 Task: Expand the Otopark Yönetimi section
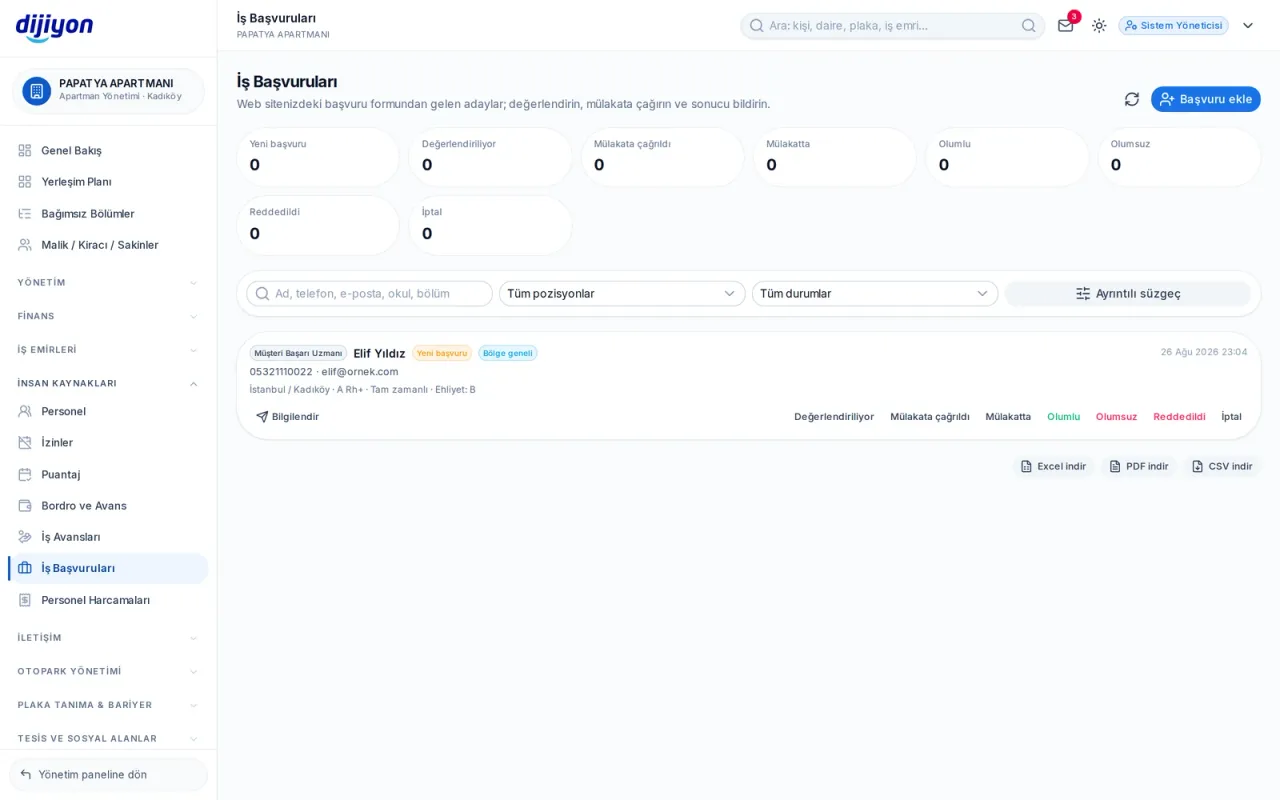point(108,671)
